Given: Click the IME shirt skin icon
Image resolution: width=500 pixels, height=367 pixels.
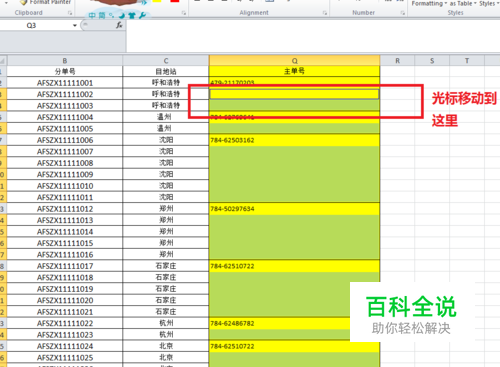Looking at the screenshot, I should point(132,15).
